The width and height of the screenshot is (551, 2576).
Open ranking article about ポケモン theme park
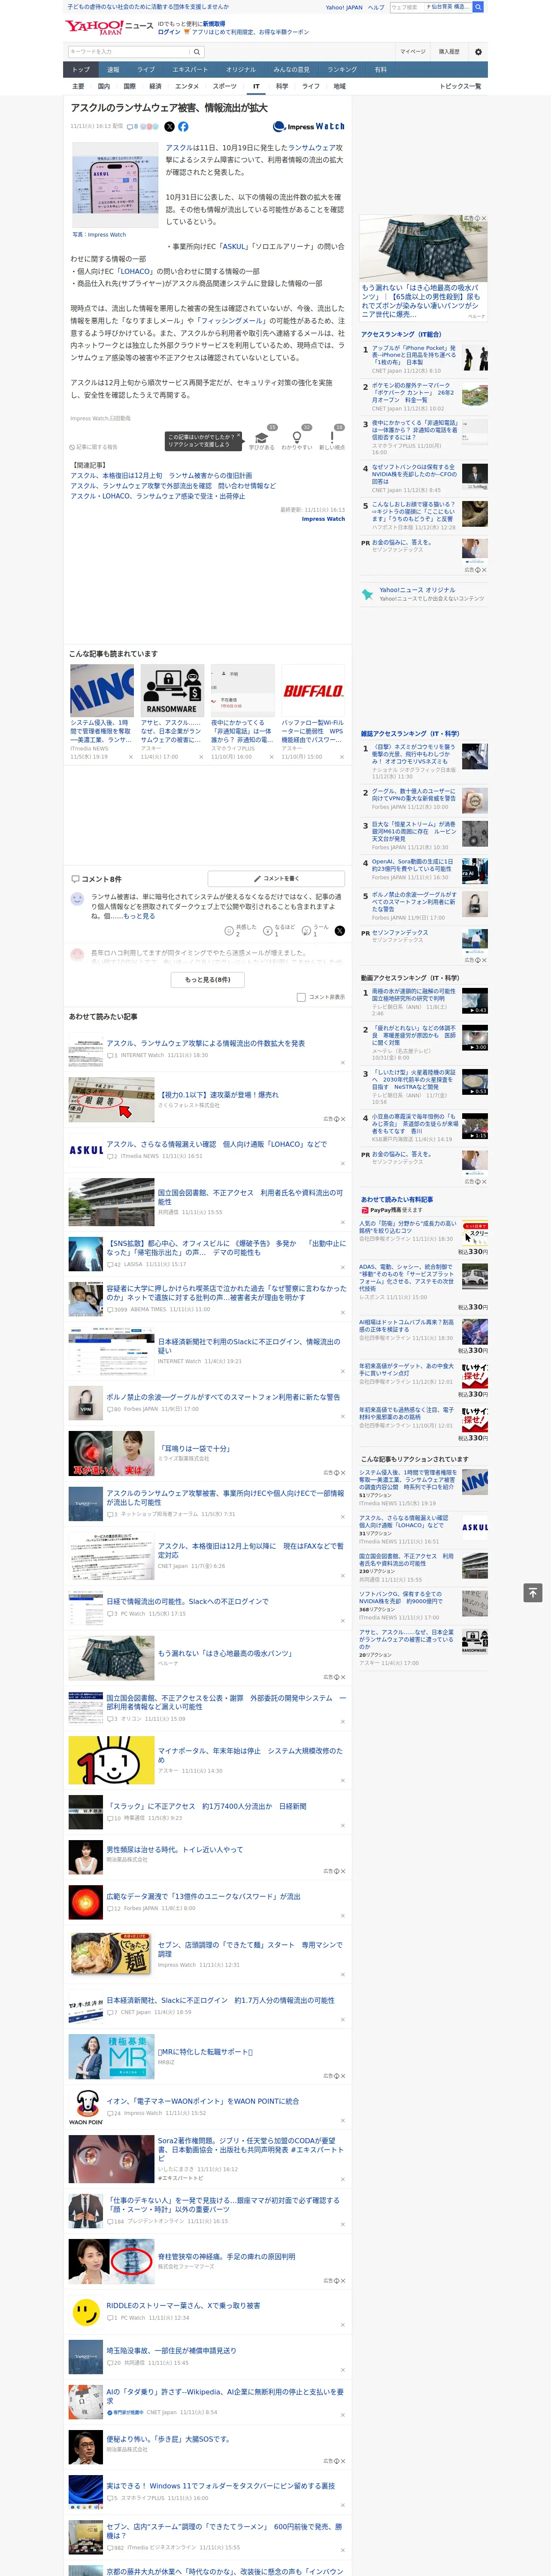coord(414,392)
